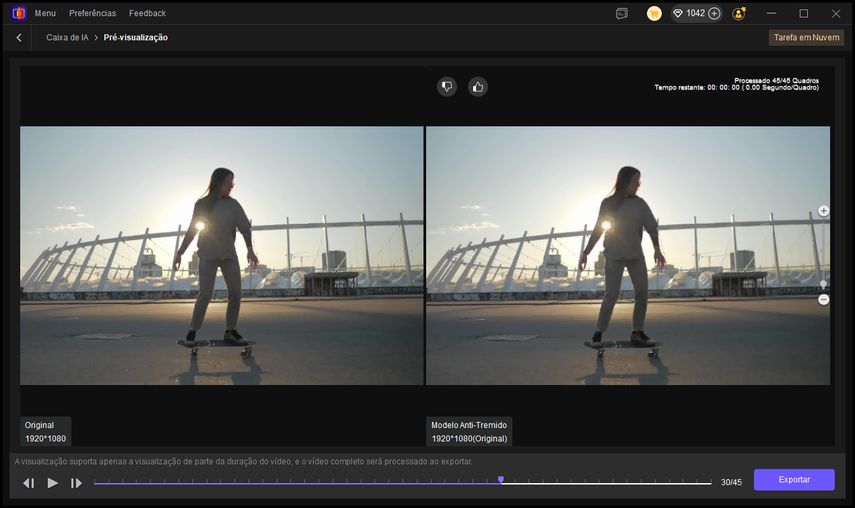Click the Tempo restante status text
This screenshot has height=508, width=855.
[x=737, y=88]
